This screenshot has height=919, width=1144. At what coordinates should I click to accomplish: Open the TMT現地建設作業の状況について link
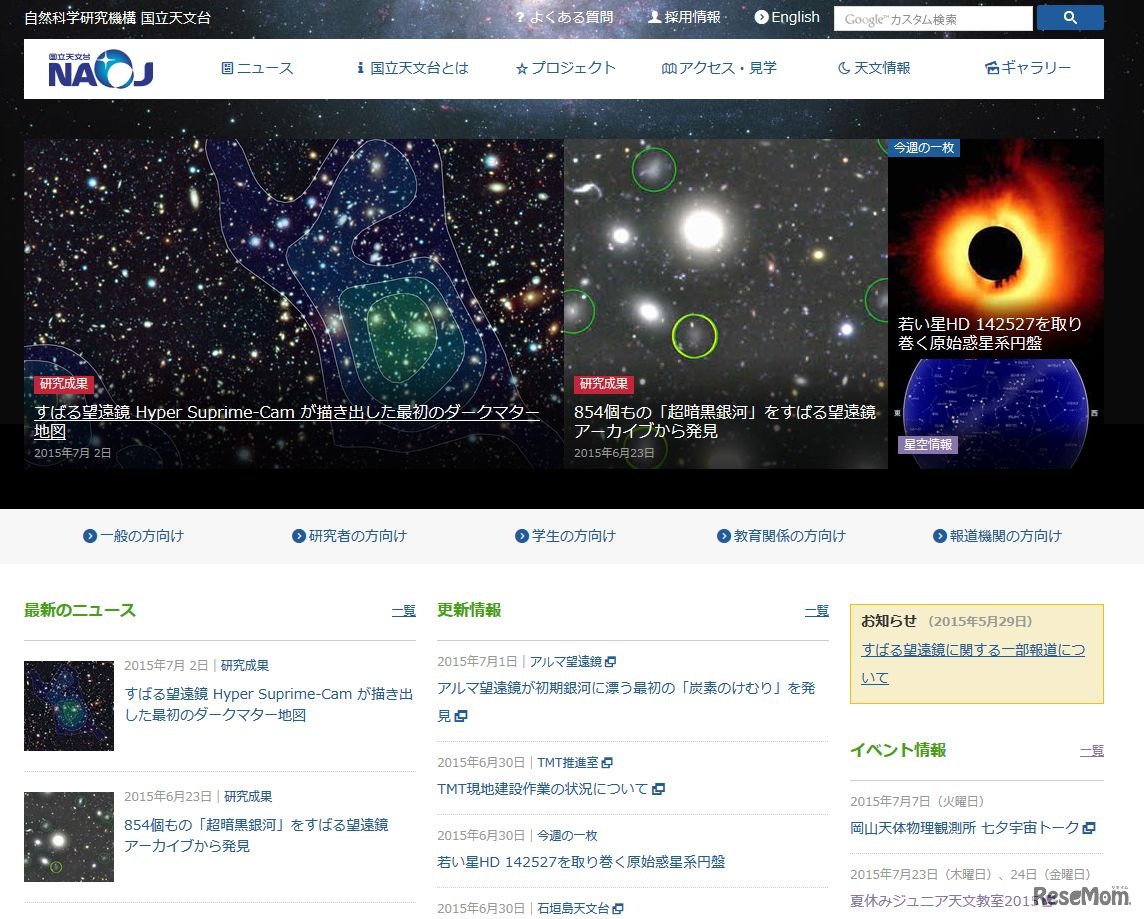[539, 789]
